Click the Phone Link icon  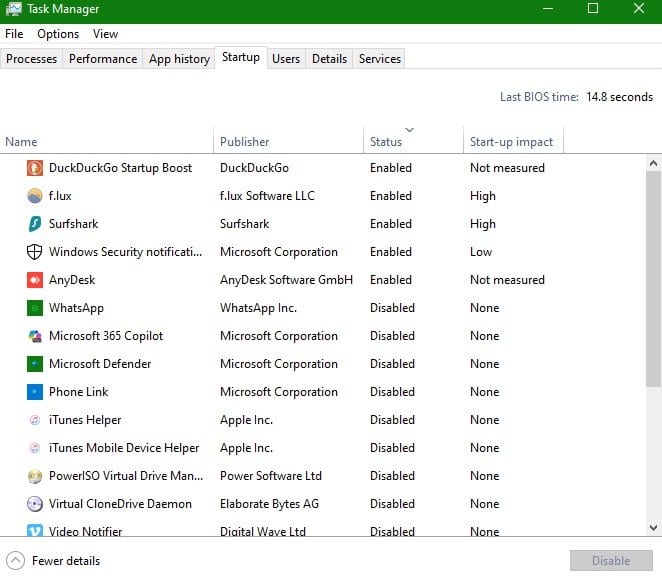click(35, 392)
